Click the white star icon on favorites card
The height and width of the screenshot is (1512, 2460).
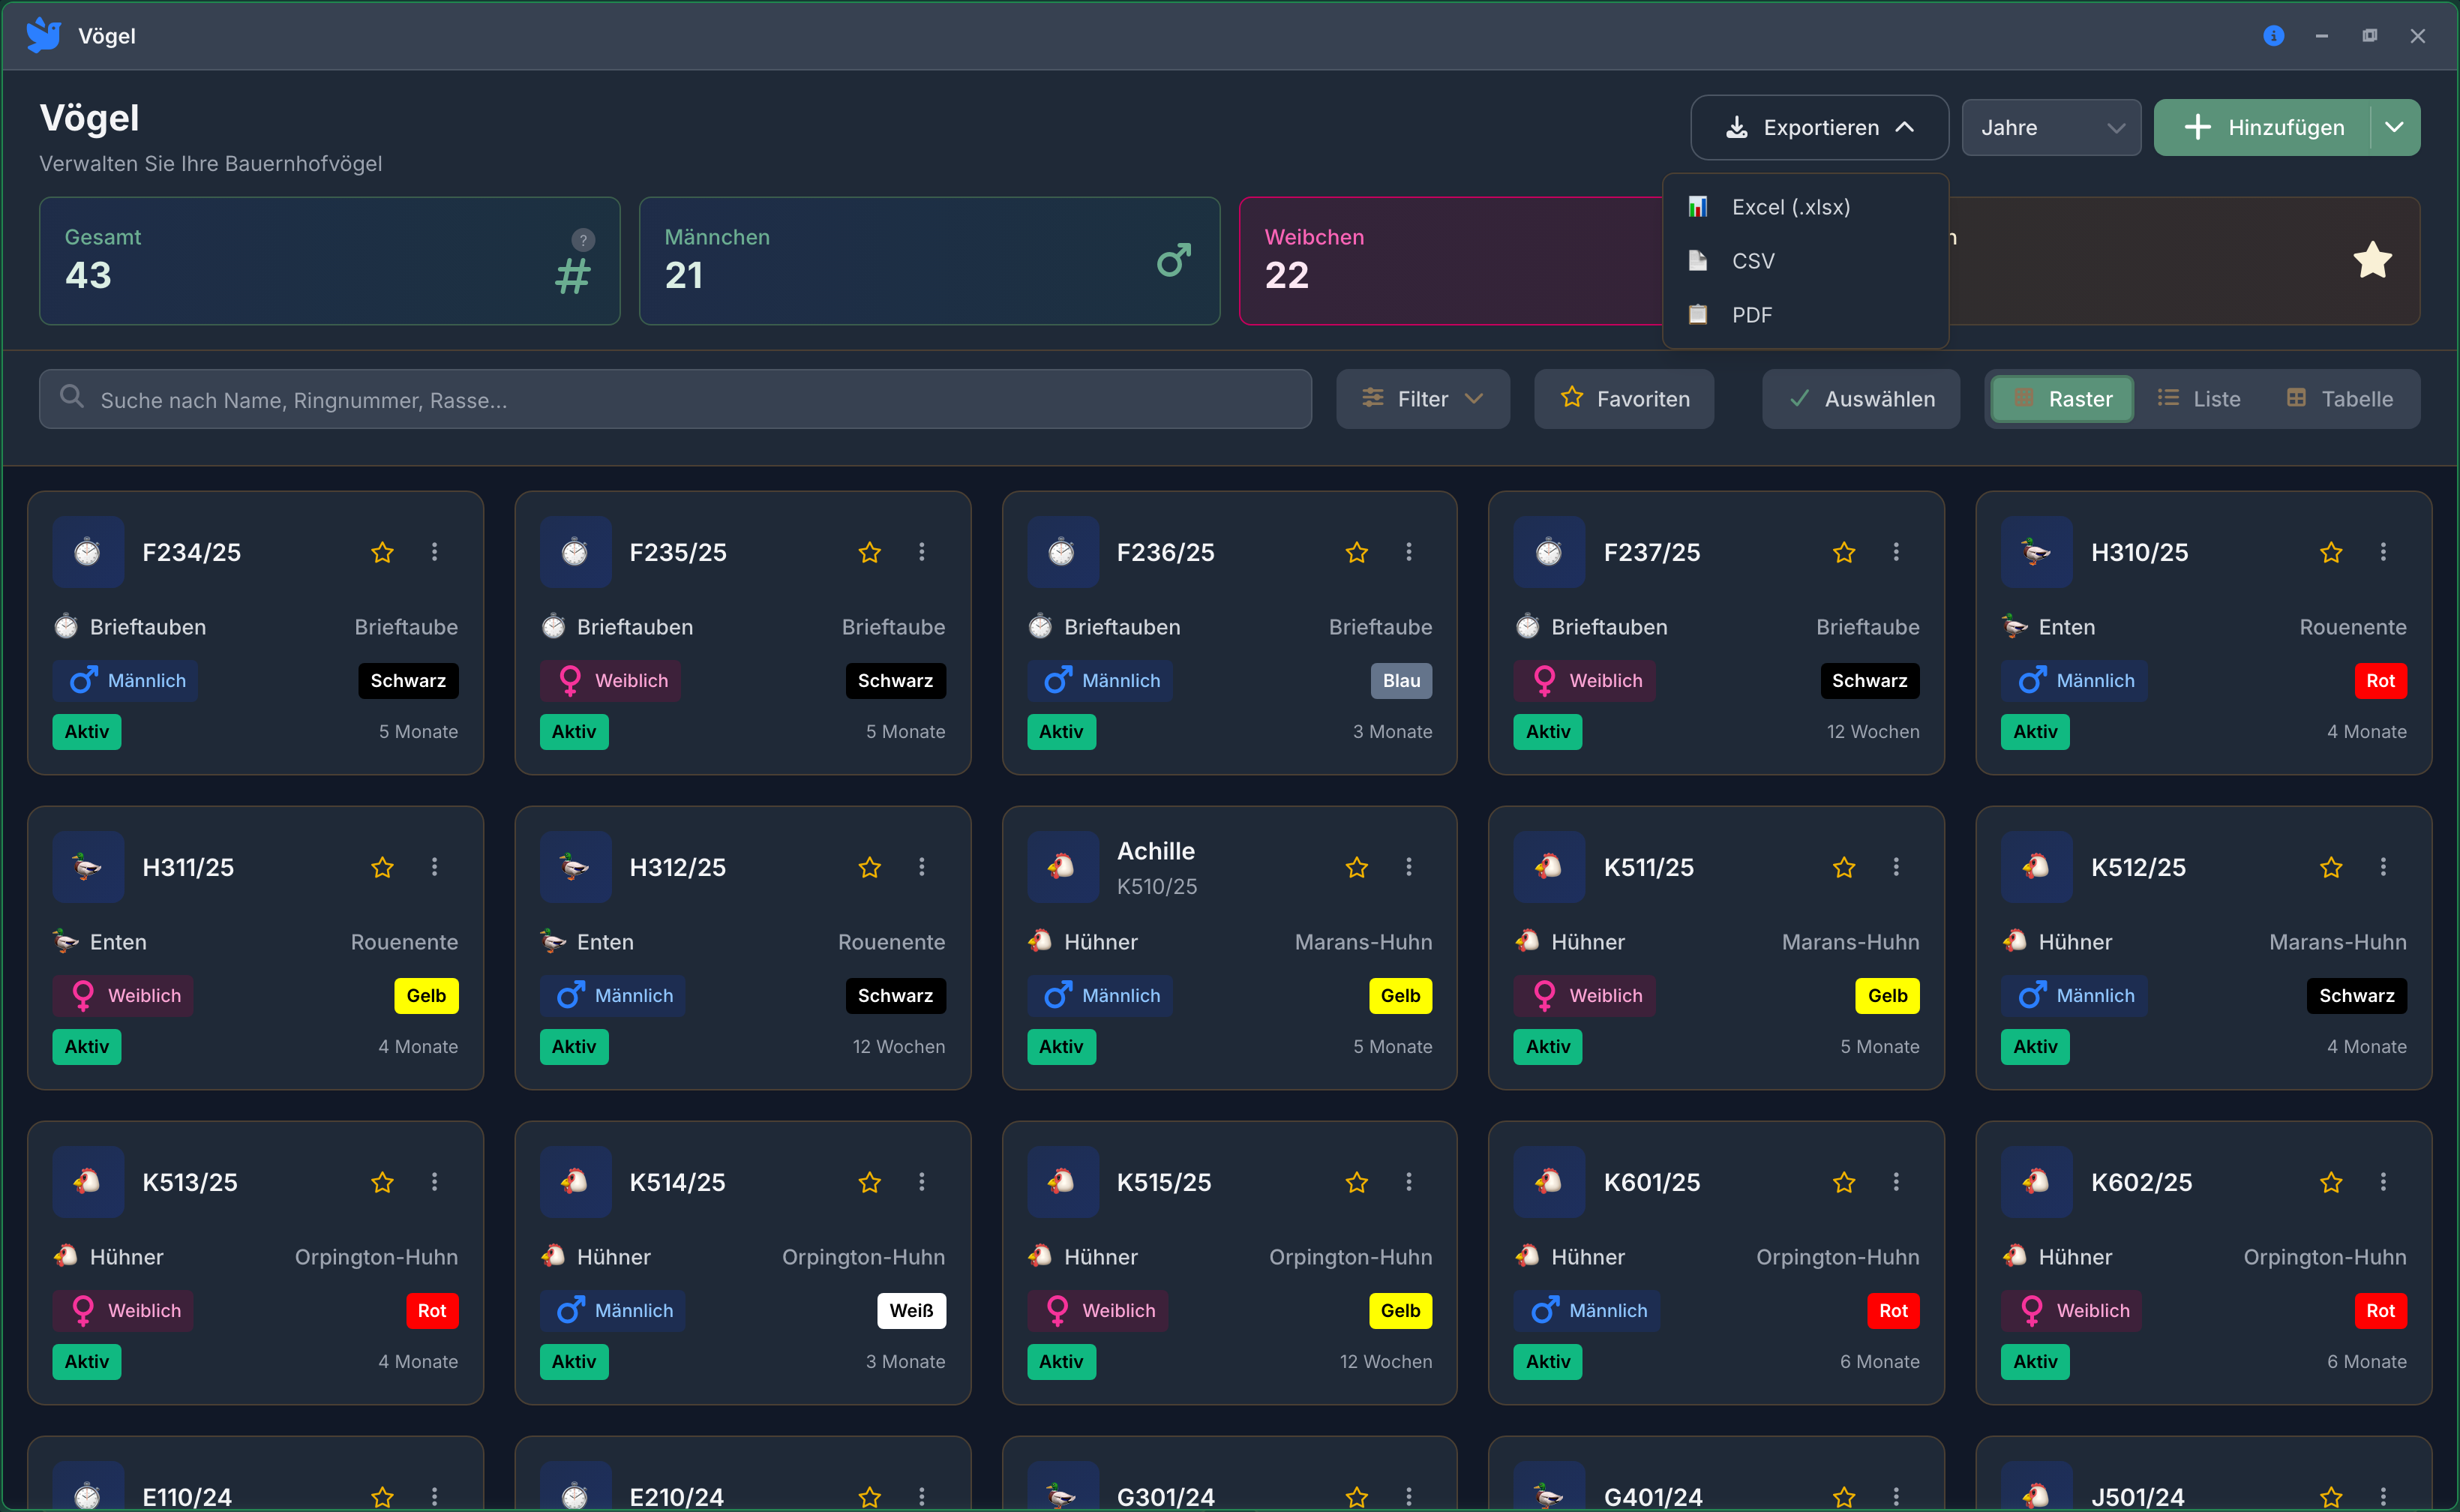point(2372,260)
